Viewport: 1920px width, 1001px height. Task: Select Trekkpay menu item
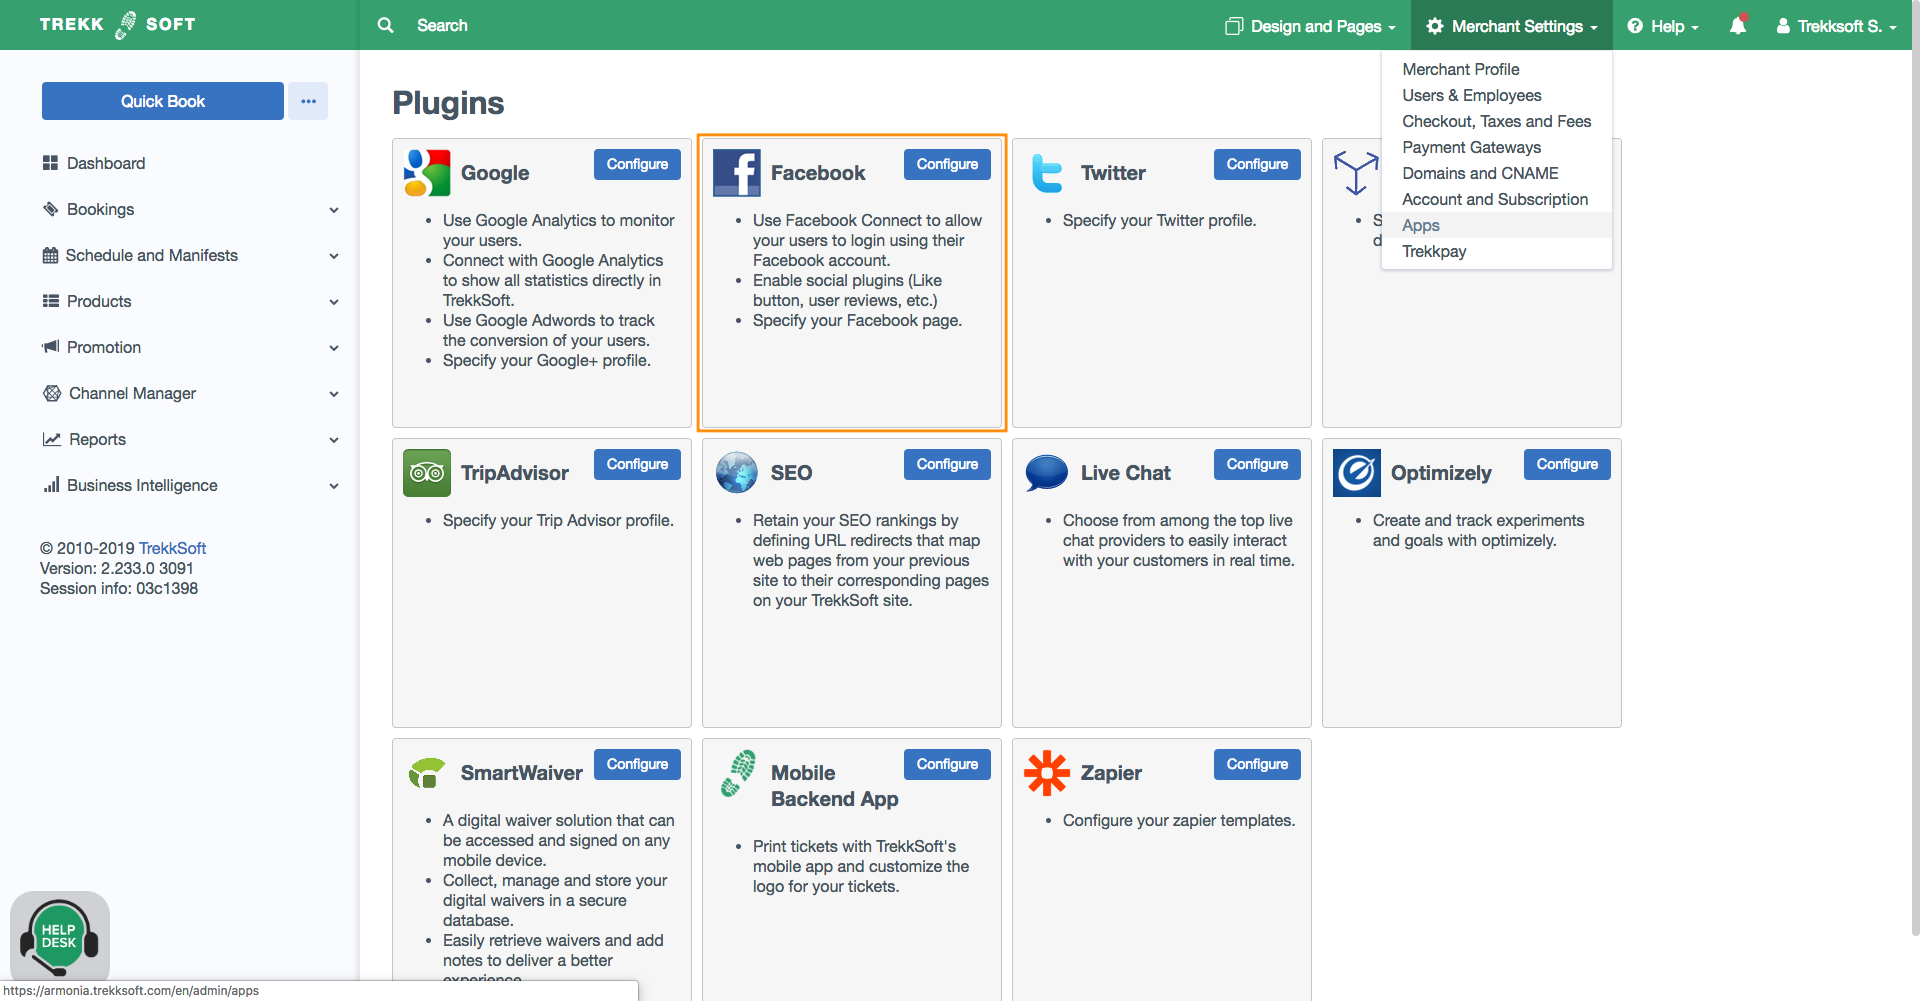click(x=1434, y=251)
